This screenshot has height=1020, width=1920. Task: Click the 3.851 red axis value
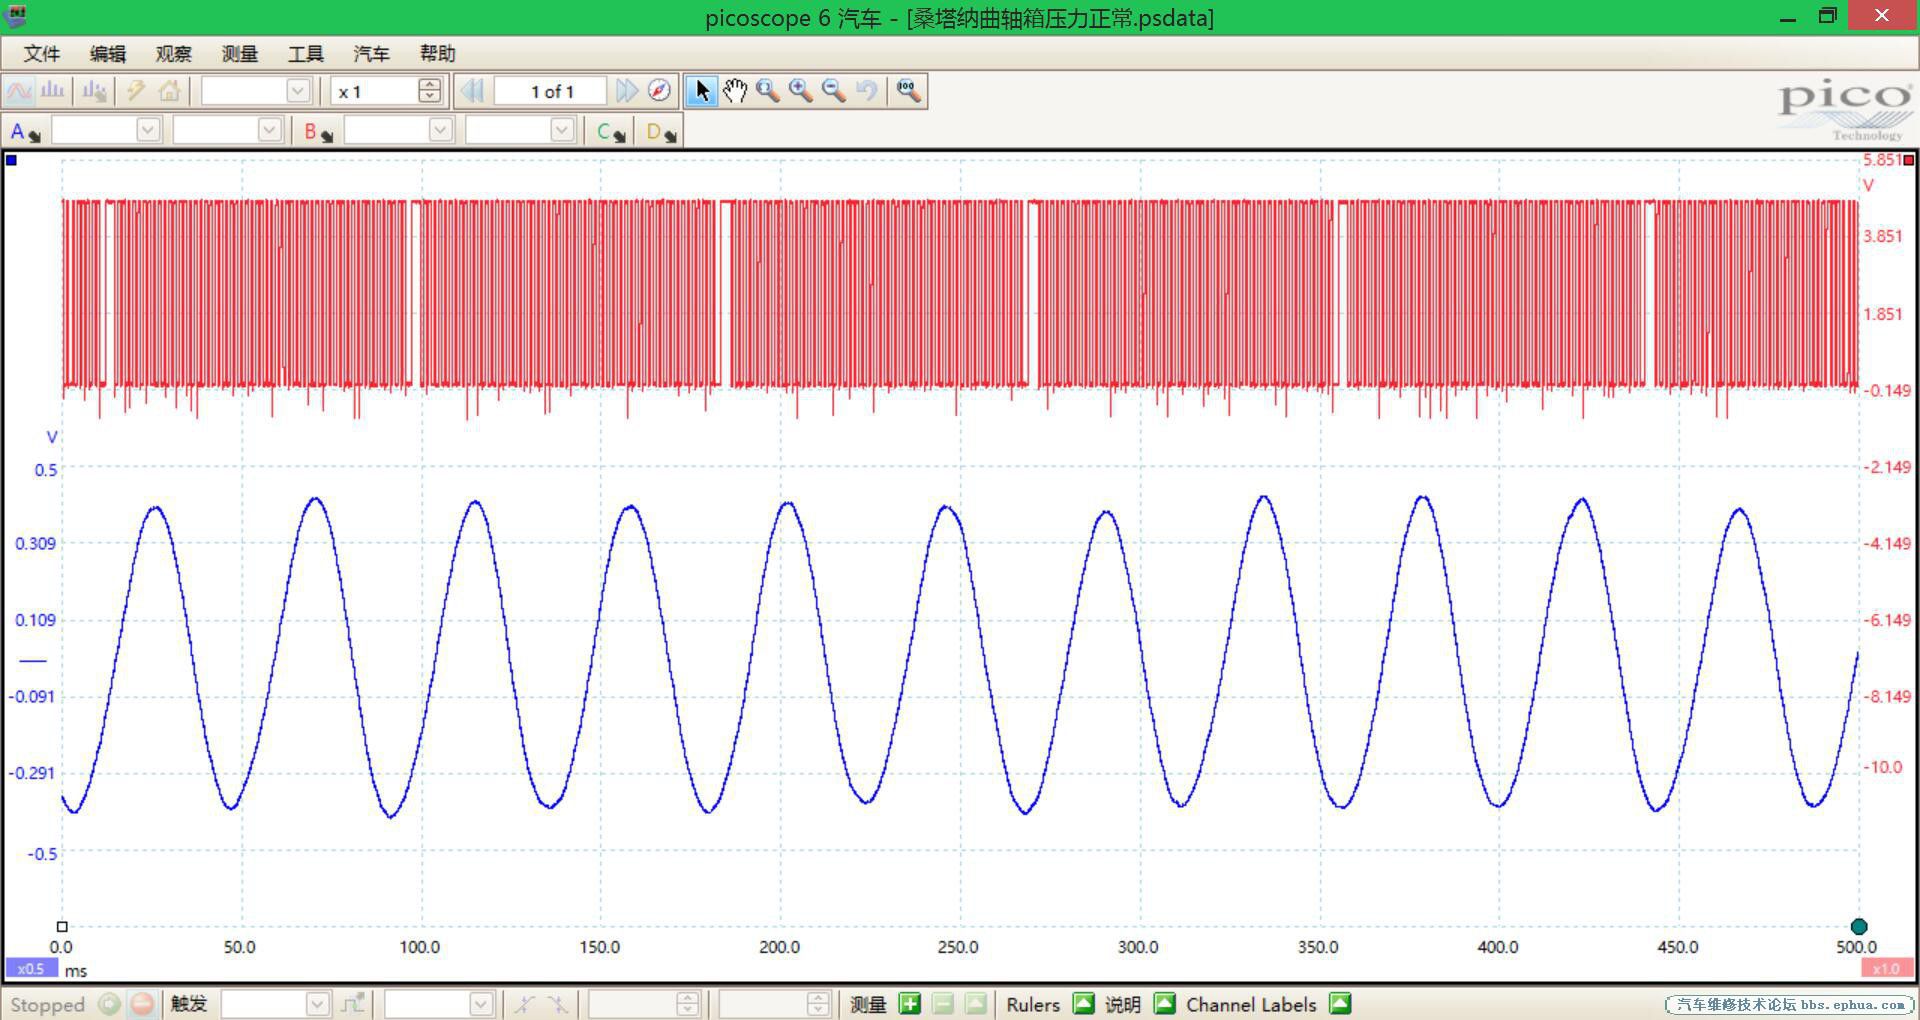[1882, 236]
